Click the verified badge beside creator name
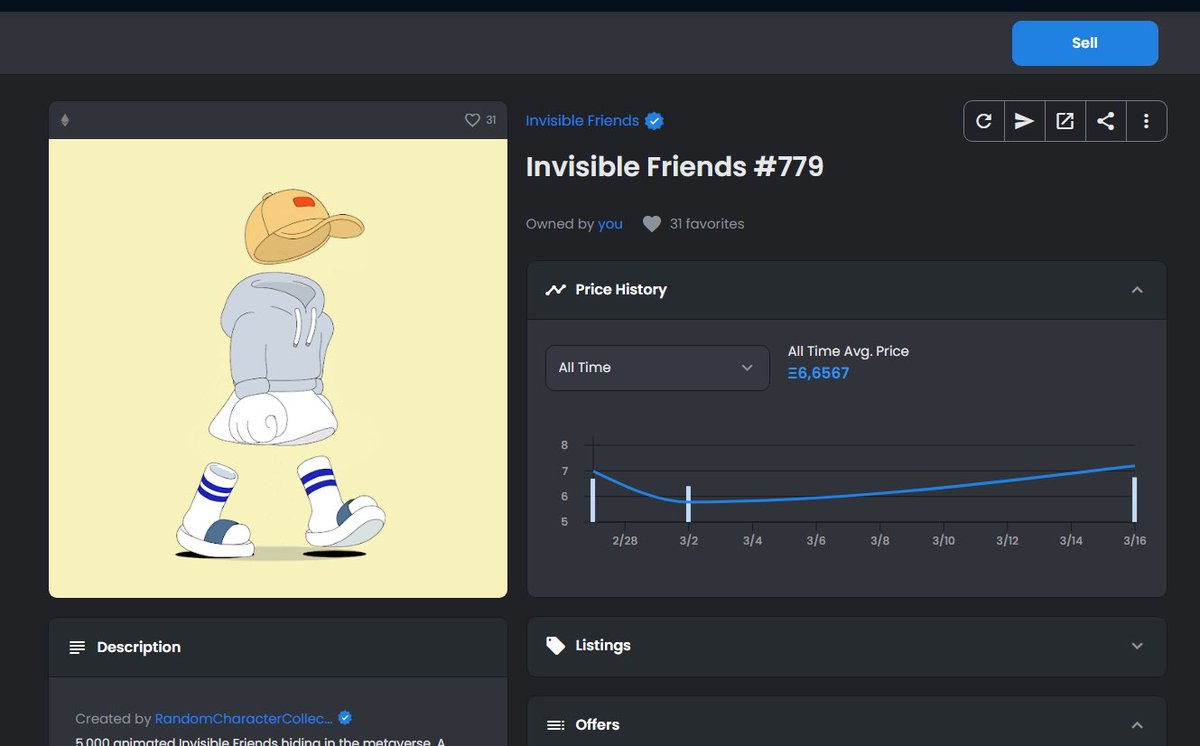 click(x=345, y=718)
